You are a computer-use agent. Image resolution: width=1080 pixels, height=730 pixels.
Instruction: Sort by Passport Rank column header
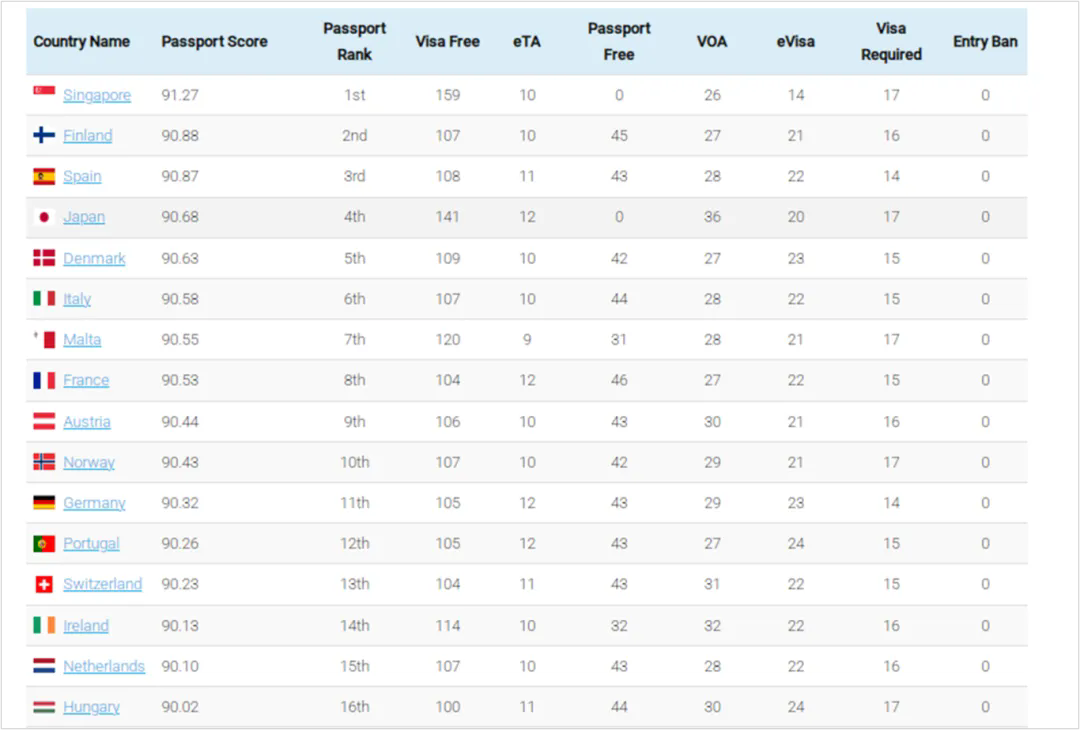pyautogui.click(x=355, y=41)
